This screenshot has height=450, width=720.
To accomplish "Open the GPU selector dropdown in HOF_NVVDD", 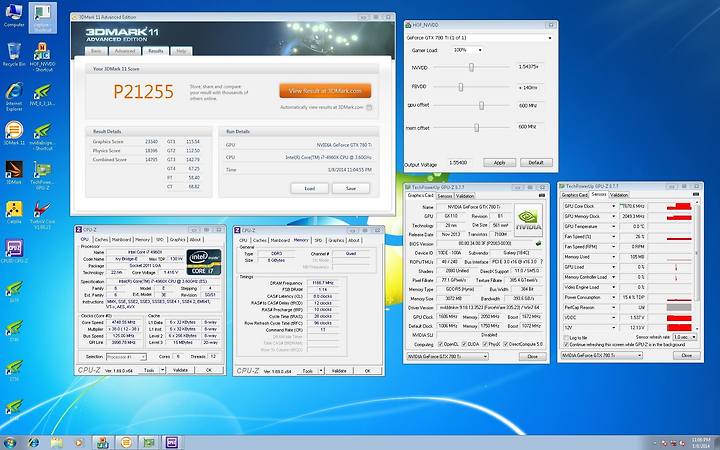I will click(478, 38).
